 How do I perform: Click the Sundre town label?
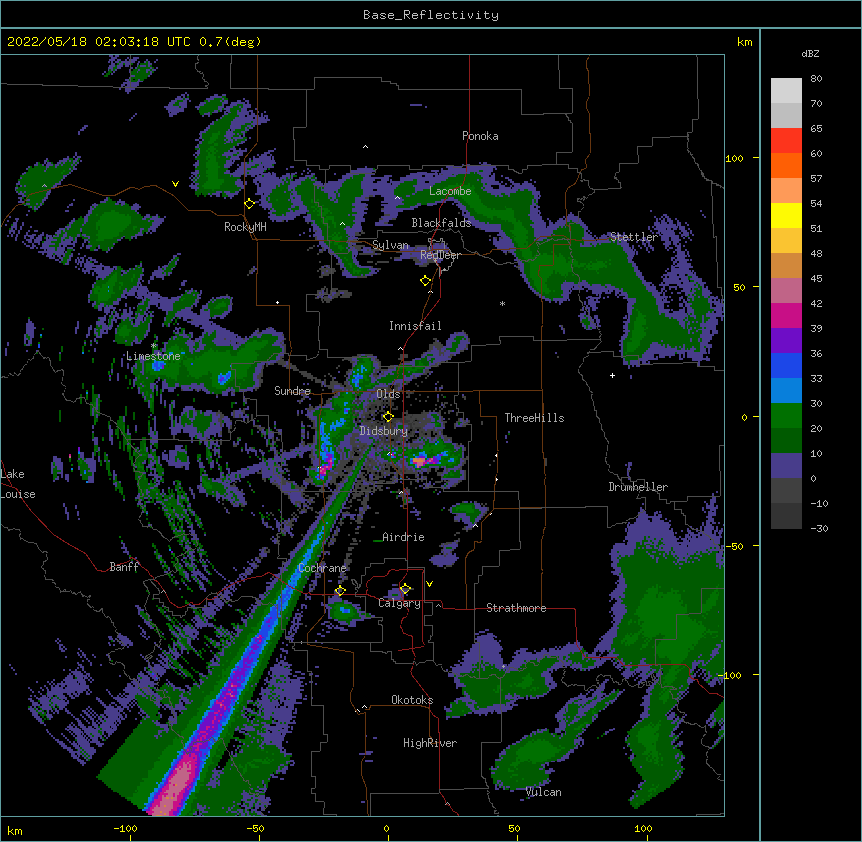click(292, 391)
